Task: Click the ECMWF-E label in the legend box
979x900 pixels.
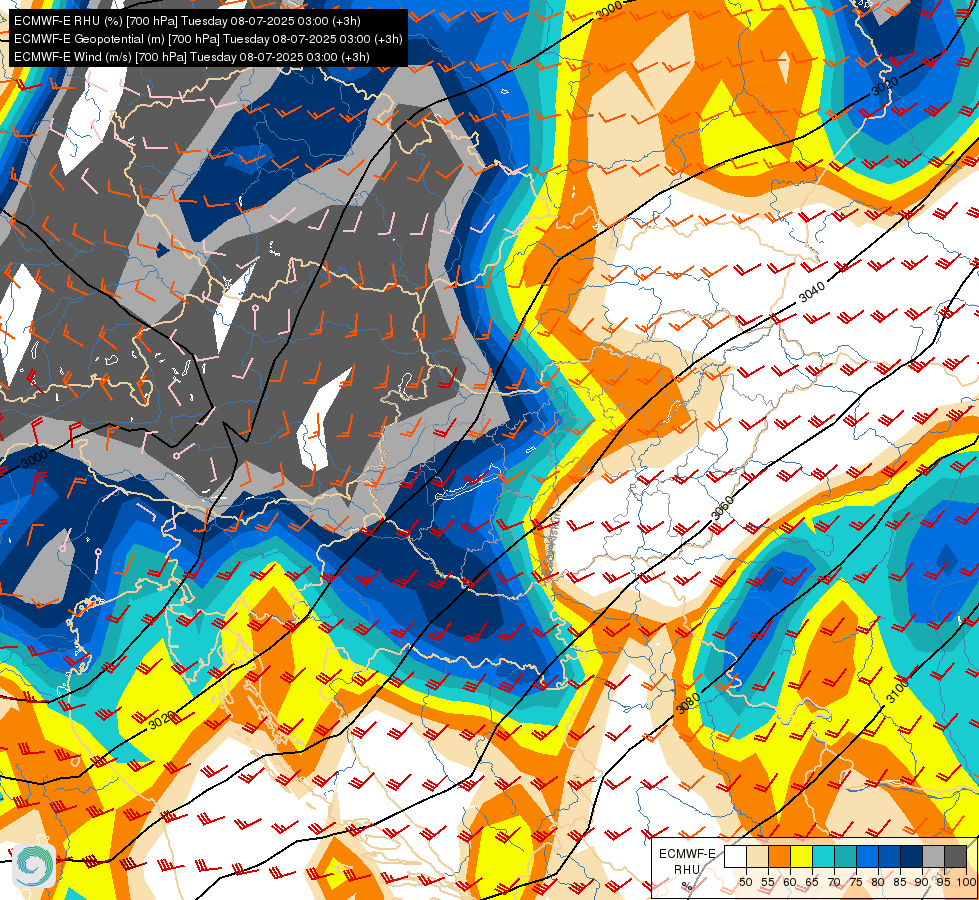Action: pyautogui.click(x=687, y=854)
